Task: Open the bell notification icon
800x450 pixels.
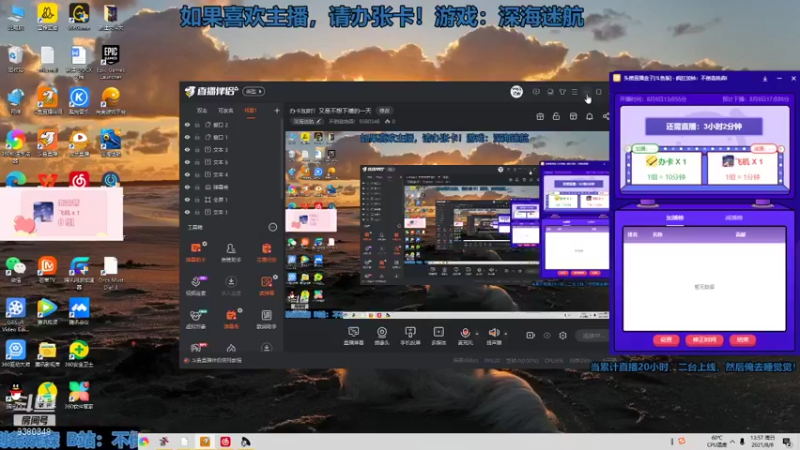Action: tap(589, 116)
